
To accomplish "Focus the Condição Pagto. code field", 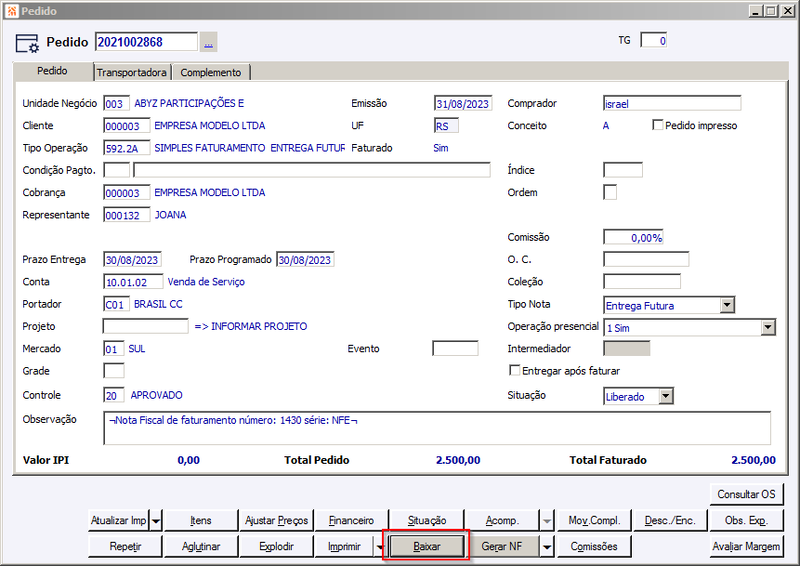I will 116,170.
